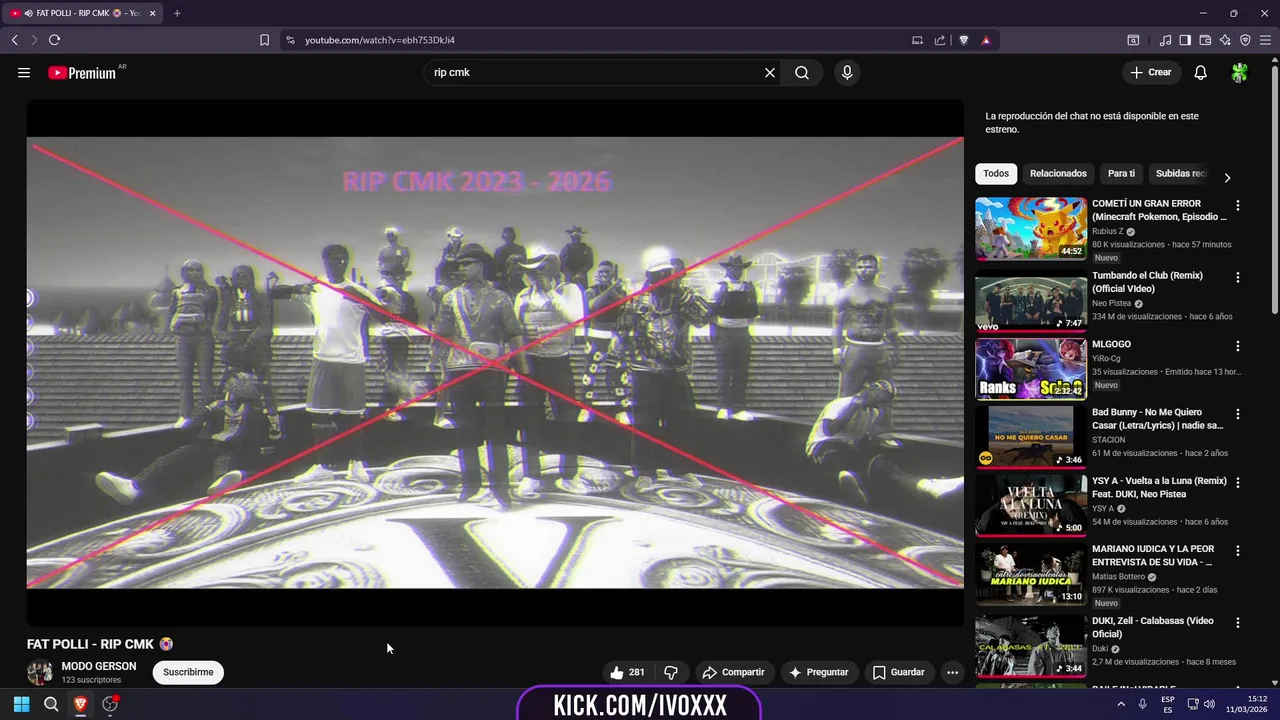Screen dimensions: 1280x720
Task: Go back with browser back arrow
Action: (x=14, y=40)
